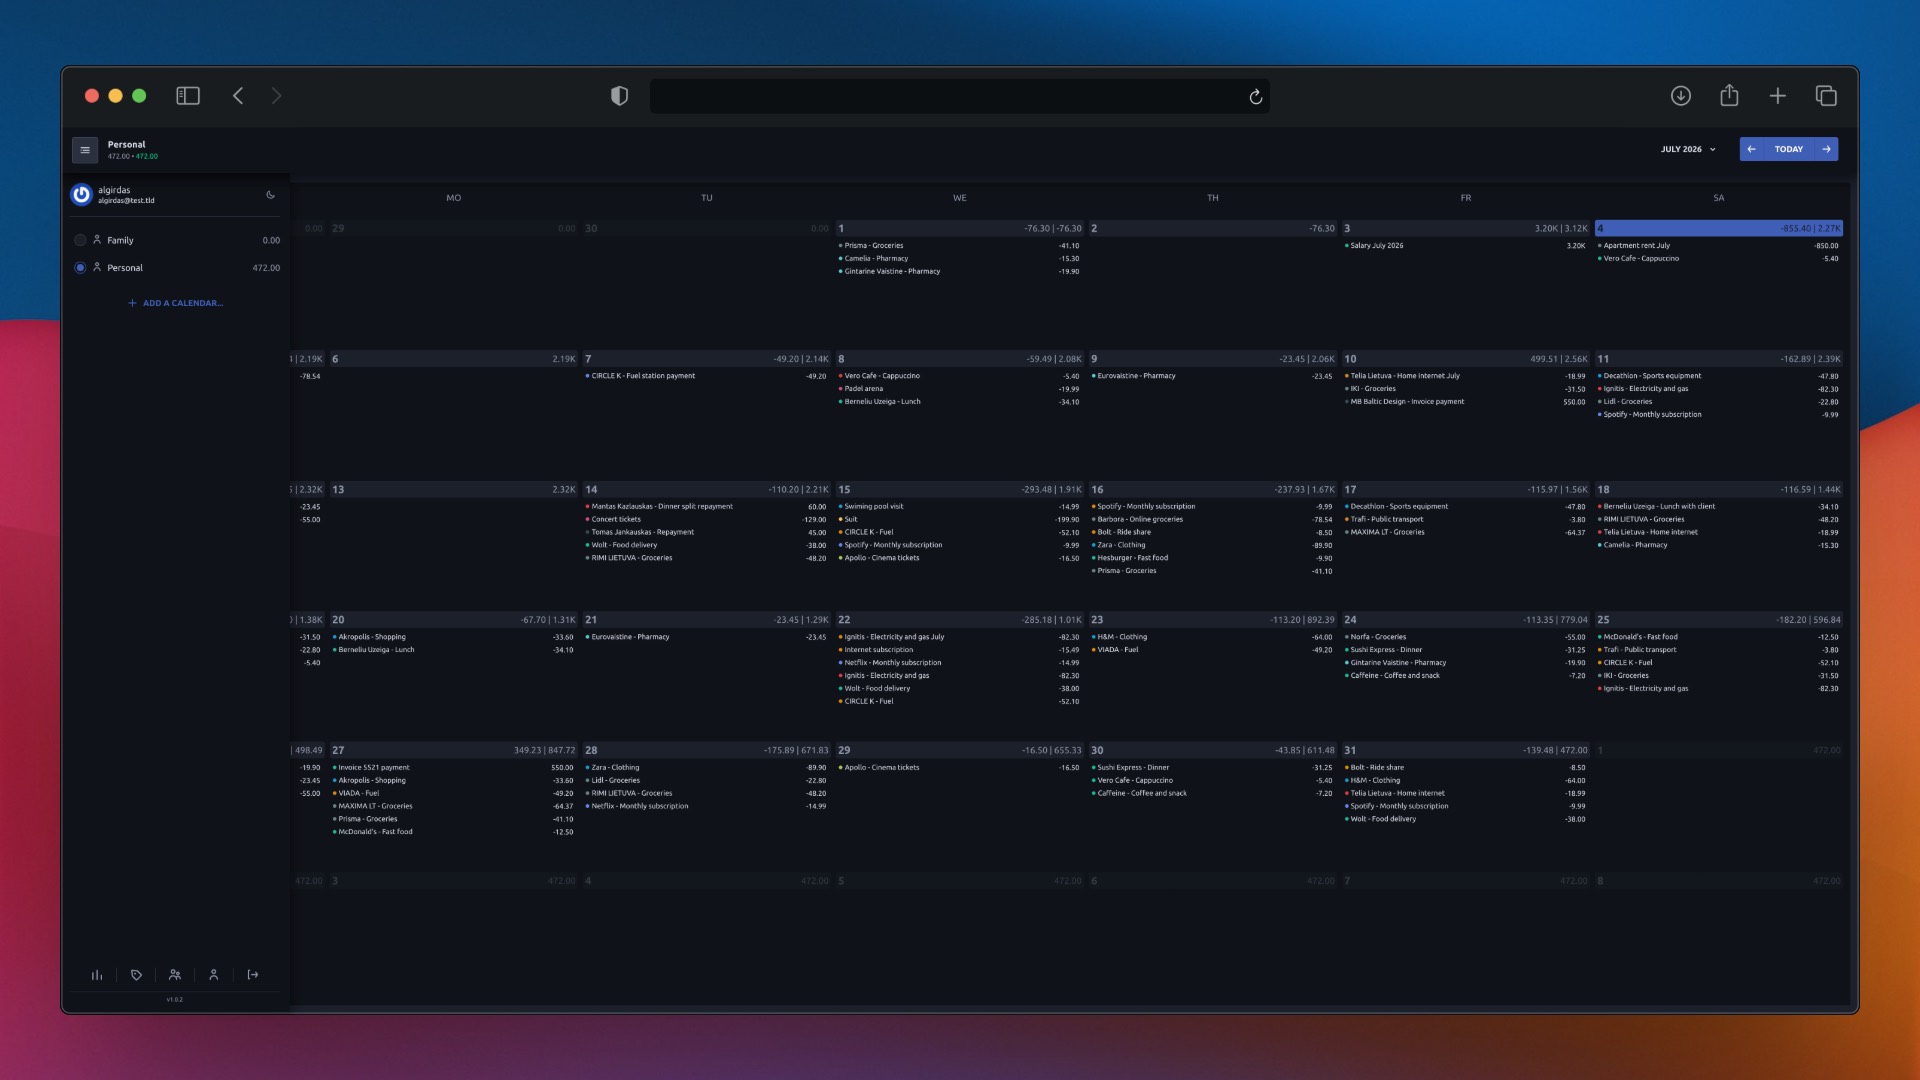Click Add a Calendar link
Screen dimensions: 1920x1080
176,303
